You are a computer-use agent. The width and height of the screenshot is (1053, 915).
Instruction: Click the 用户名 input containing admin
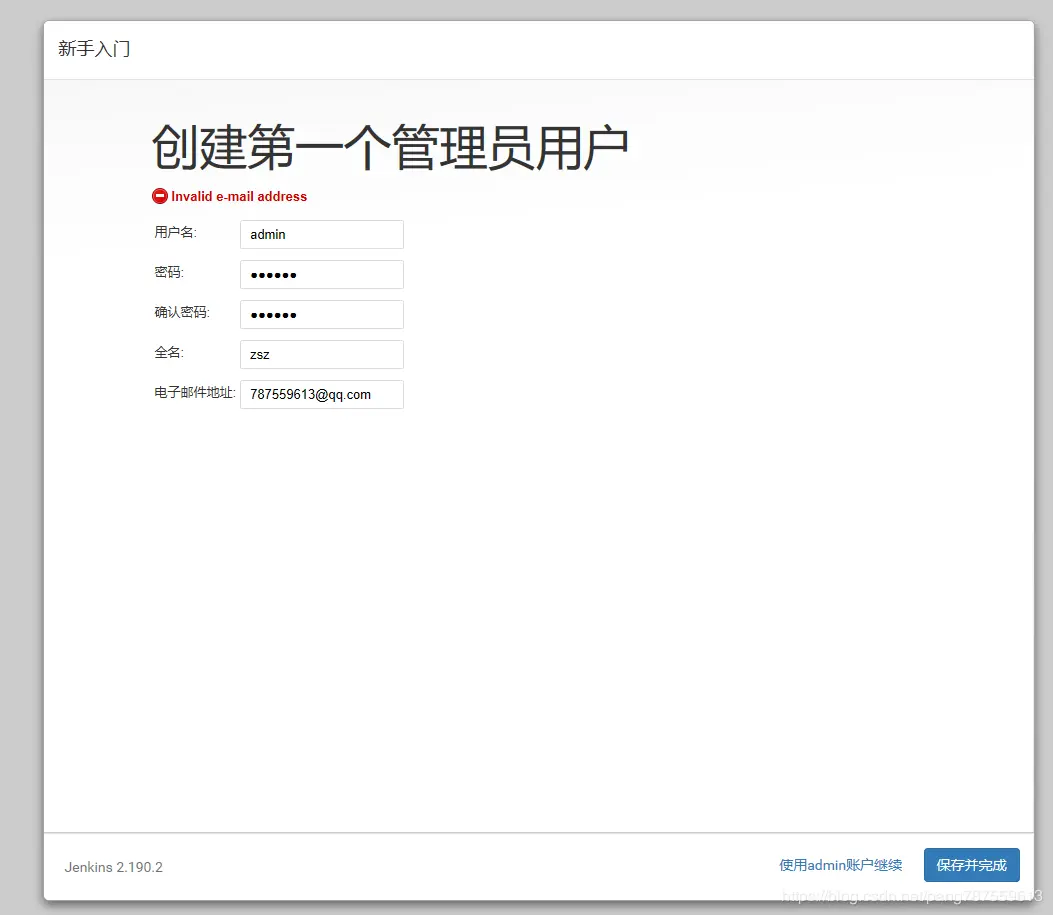321,234
